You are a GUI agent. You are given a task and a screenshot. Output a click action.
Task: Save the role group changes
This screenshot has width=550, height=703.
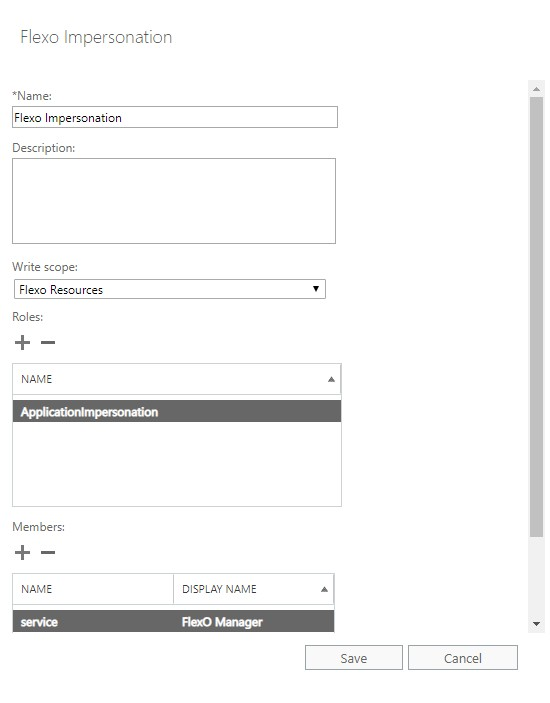(x=354, y=658)
